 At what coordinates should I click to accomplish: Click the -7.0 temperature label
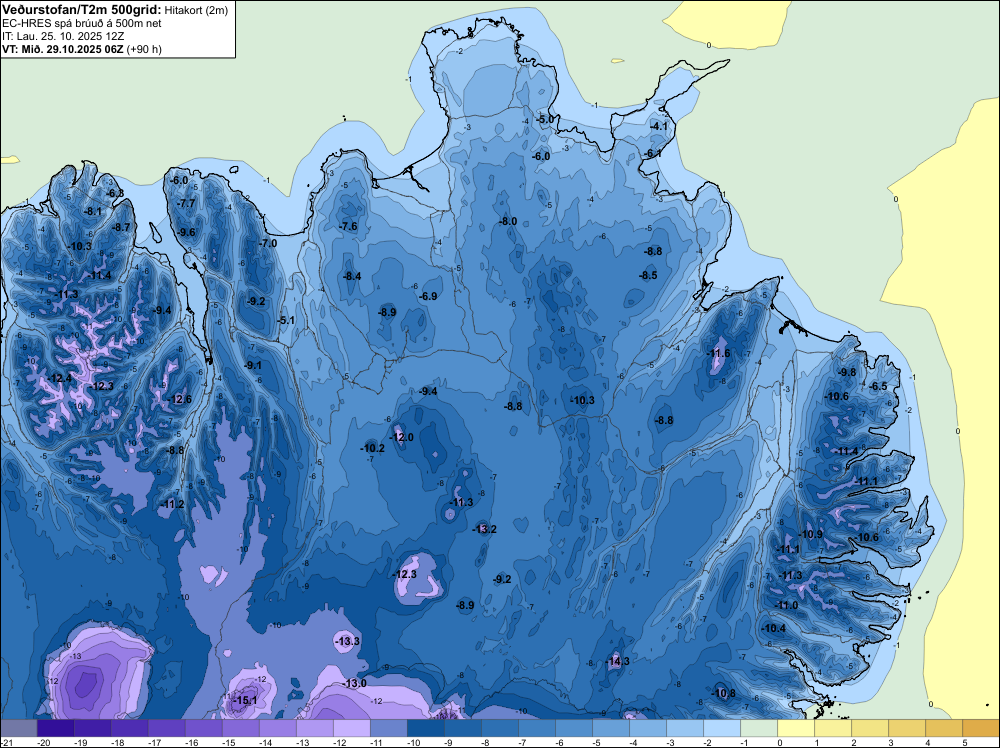pyautogui.click(x=268, y=243)
